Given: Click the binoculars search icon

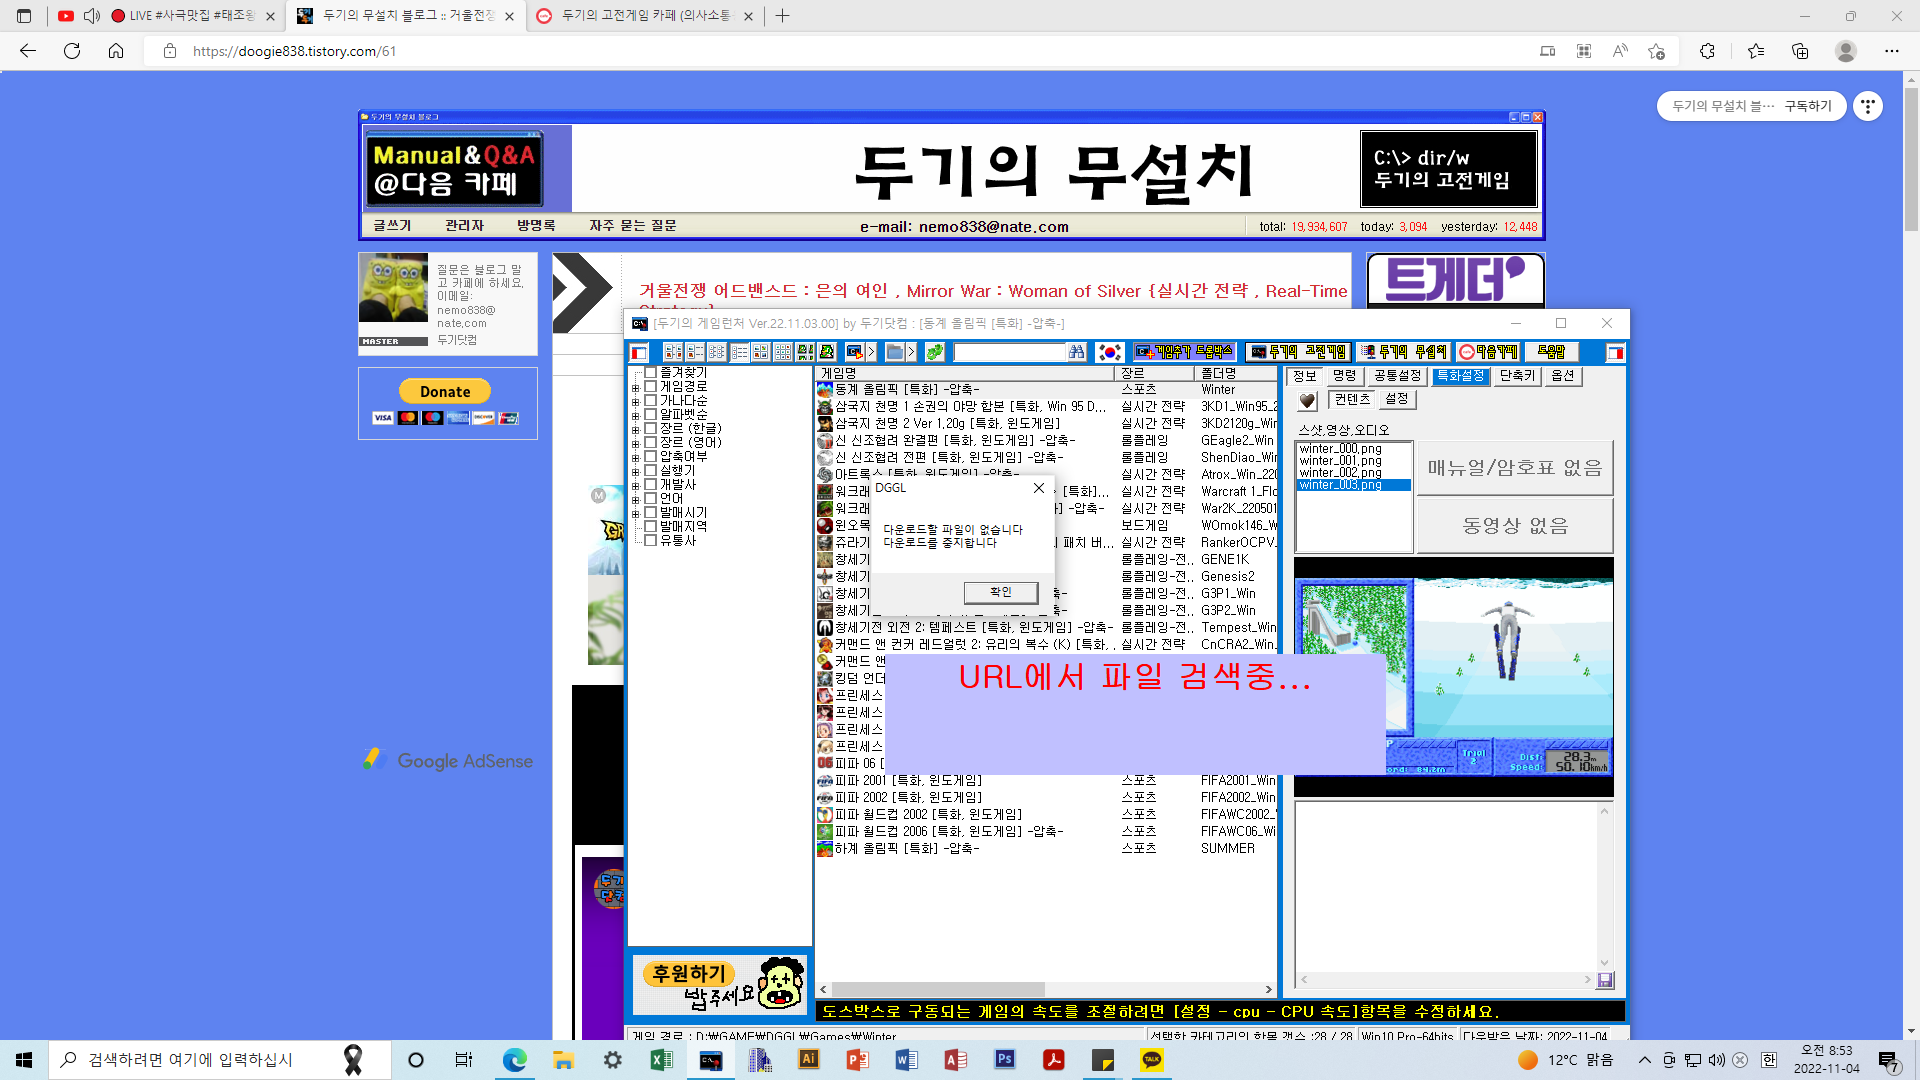Looking at the screenshot, I should (1076, 352).
